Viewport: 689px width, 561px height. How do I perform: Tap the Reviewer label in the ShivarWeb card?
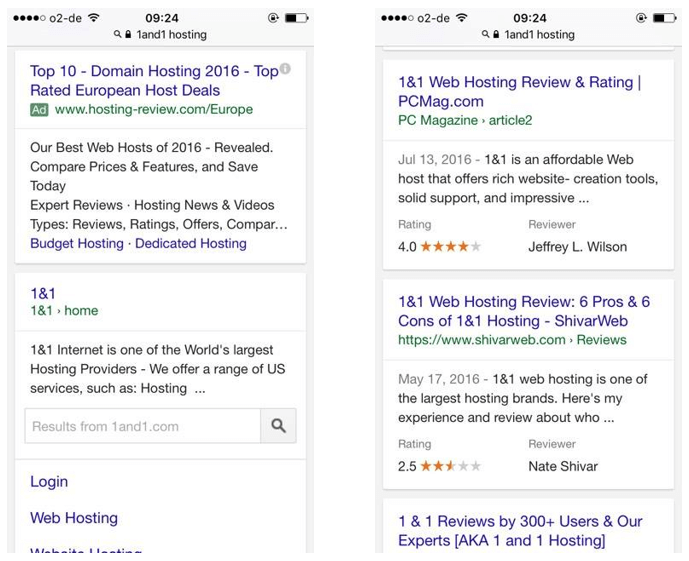[552, 444]
